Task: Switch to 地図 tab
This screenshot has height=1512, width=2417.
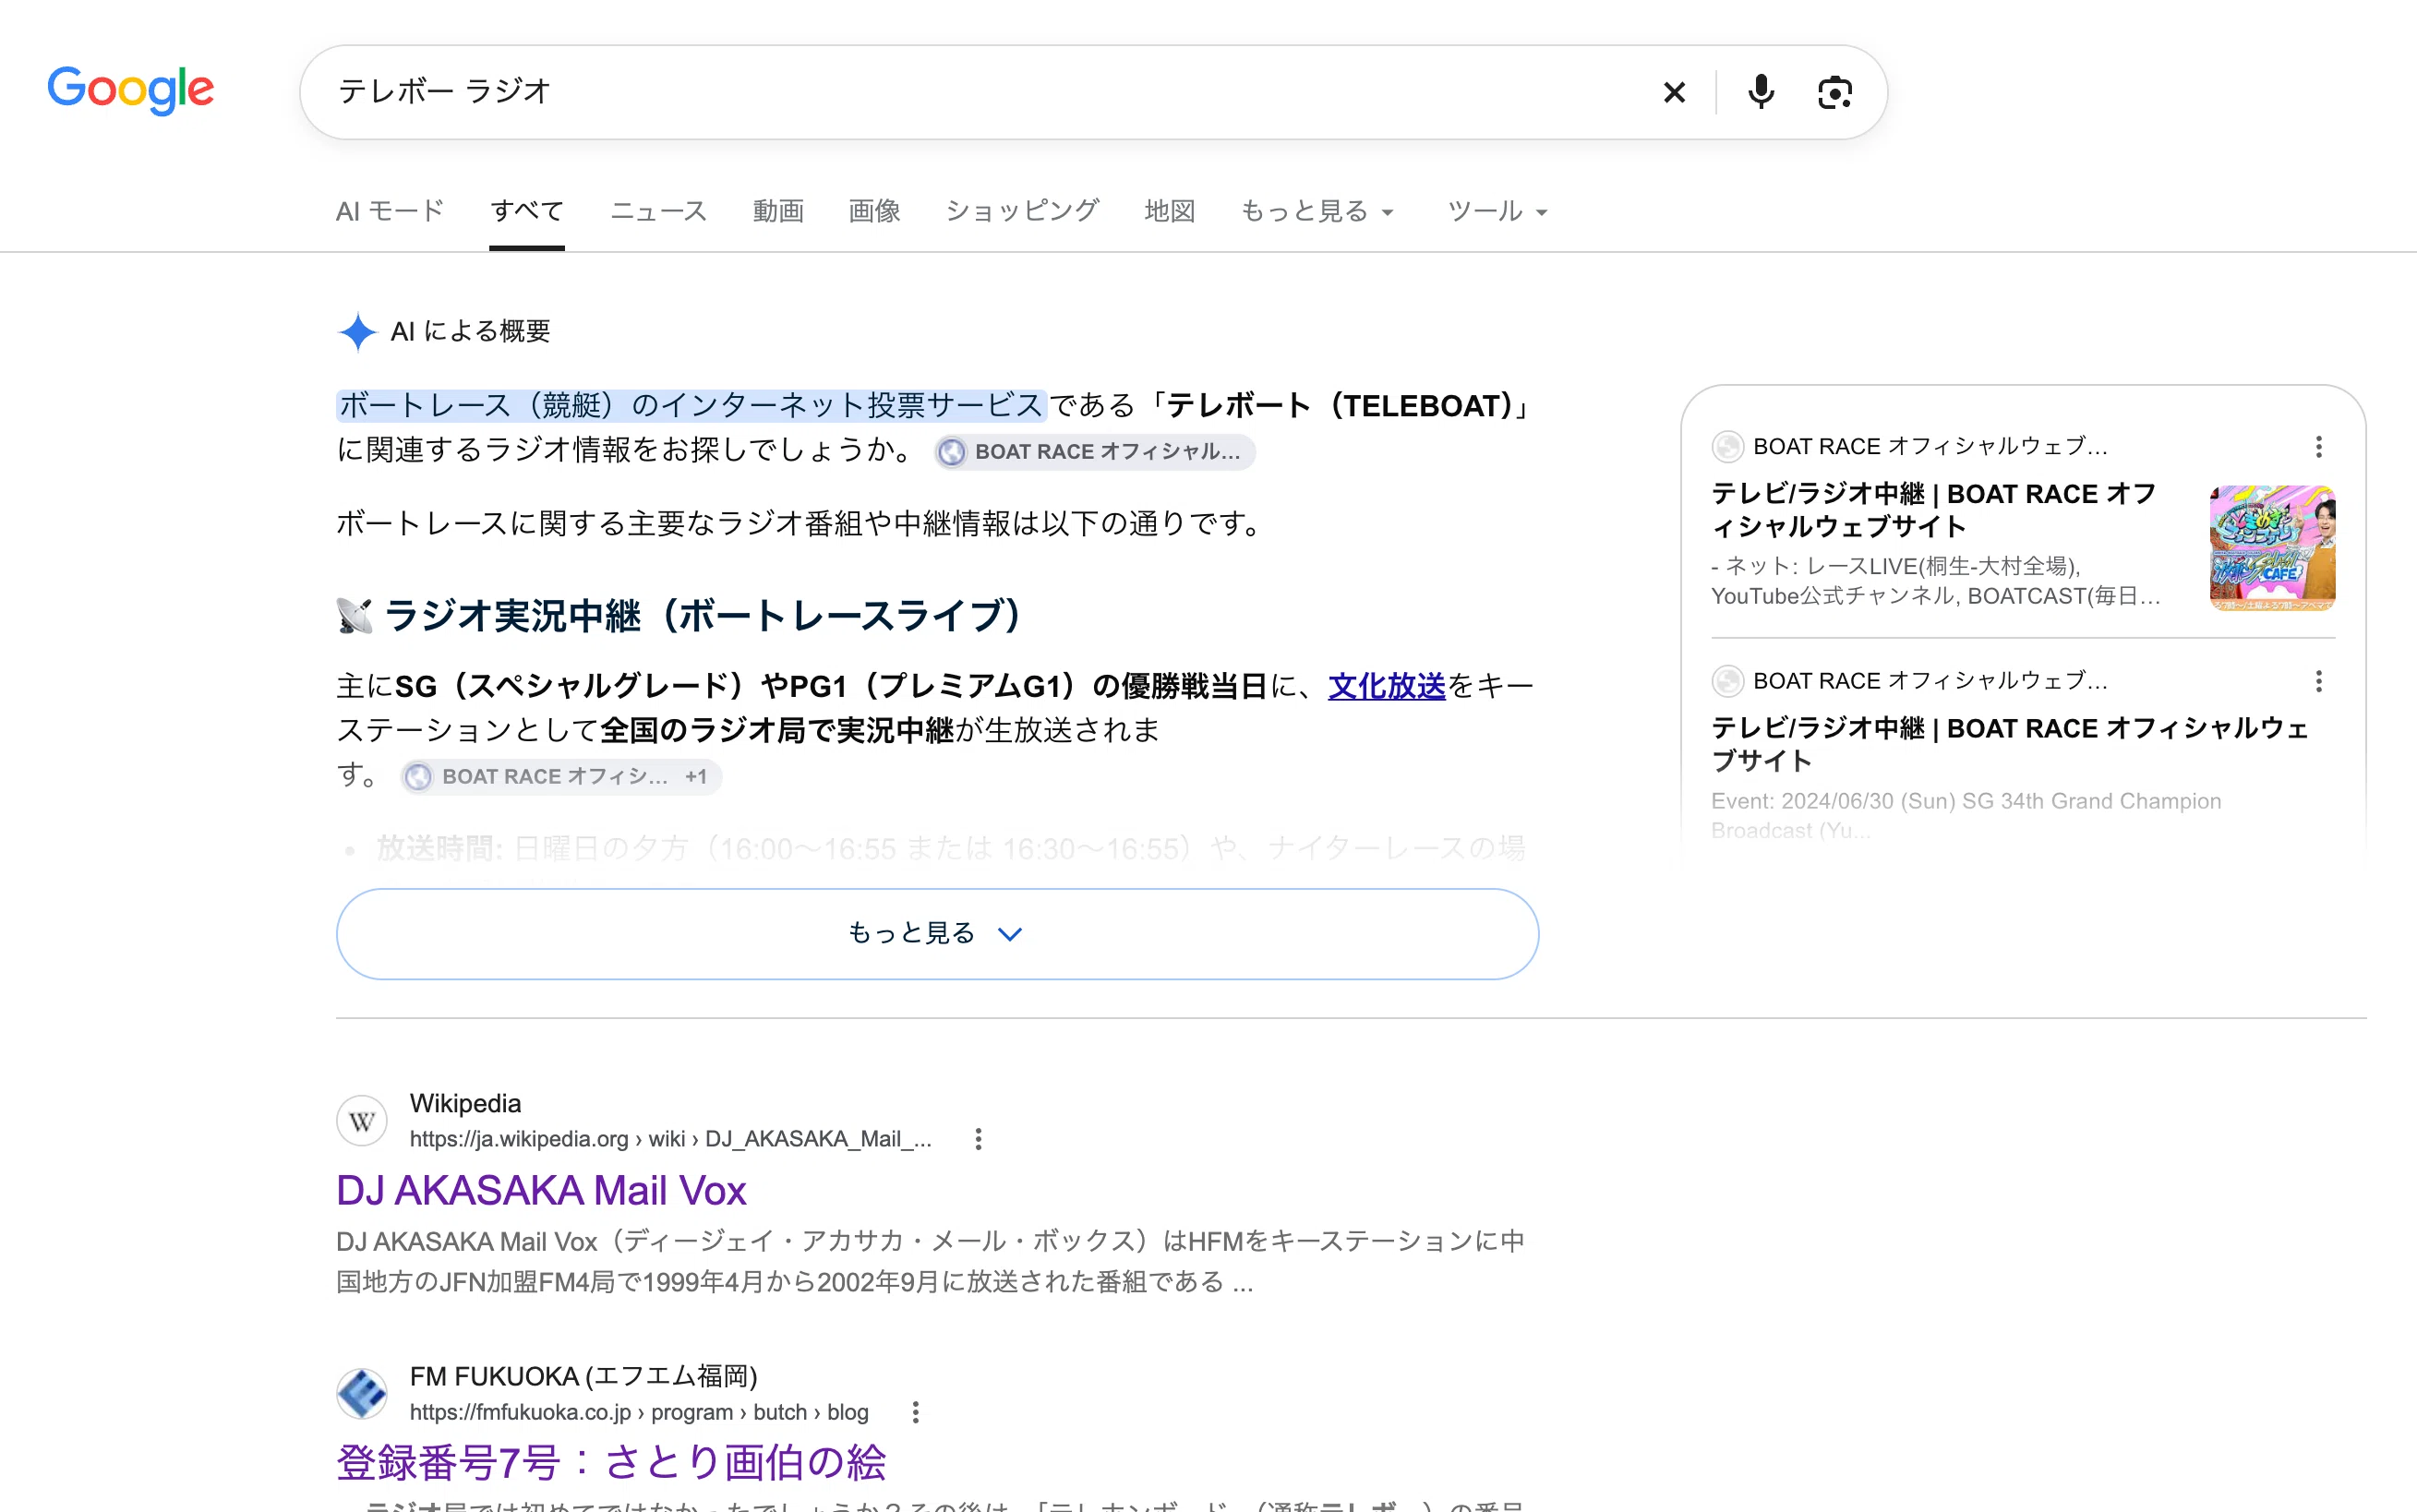Action: [x=1170, y=212]
